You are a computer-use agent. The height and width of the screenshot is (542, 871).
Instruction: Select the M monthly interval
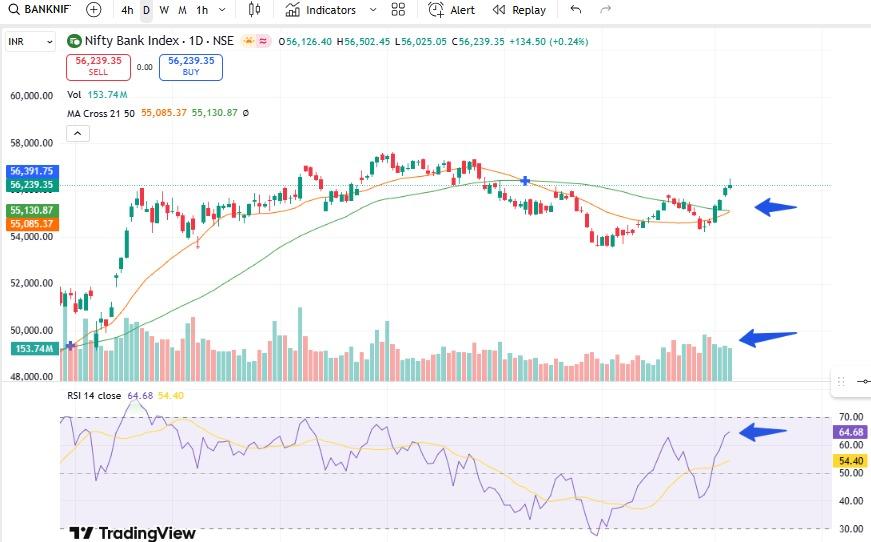coord(182,10)
